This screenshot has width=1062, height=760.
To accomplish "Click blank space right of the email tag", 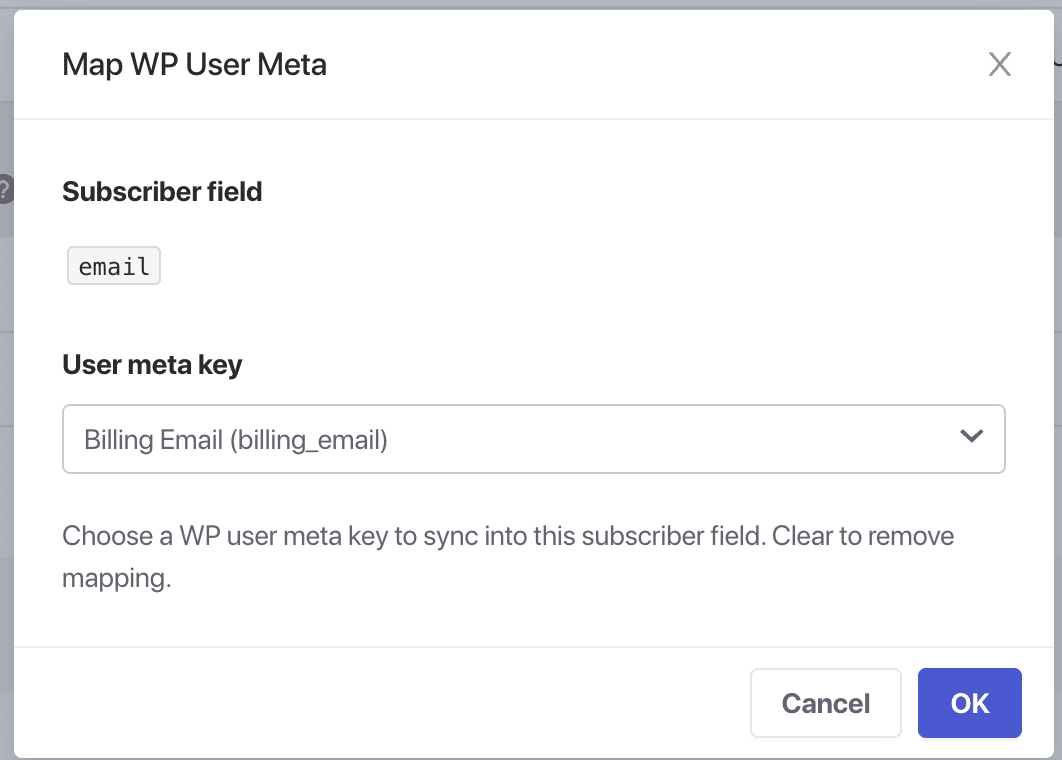I will 500,267.
